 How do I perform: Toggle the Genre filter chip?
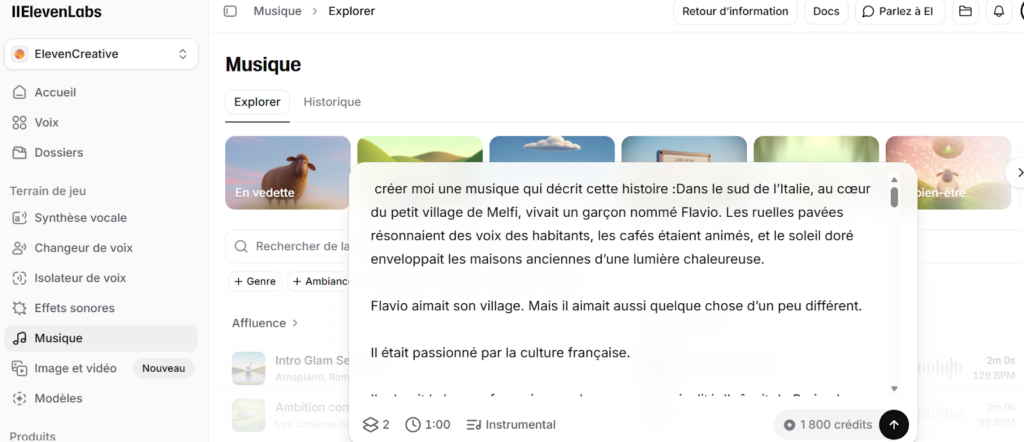pyautogui.click(x=255, y=282)
